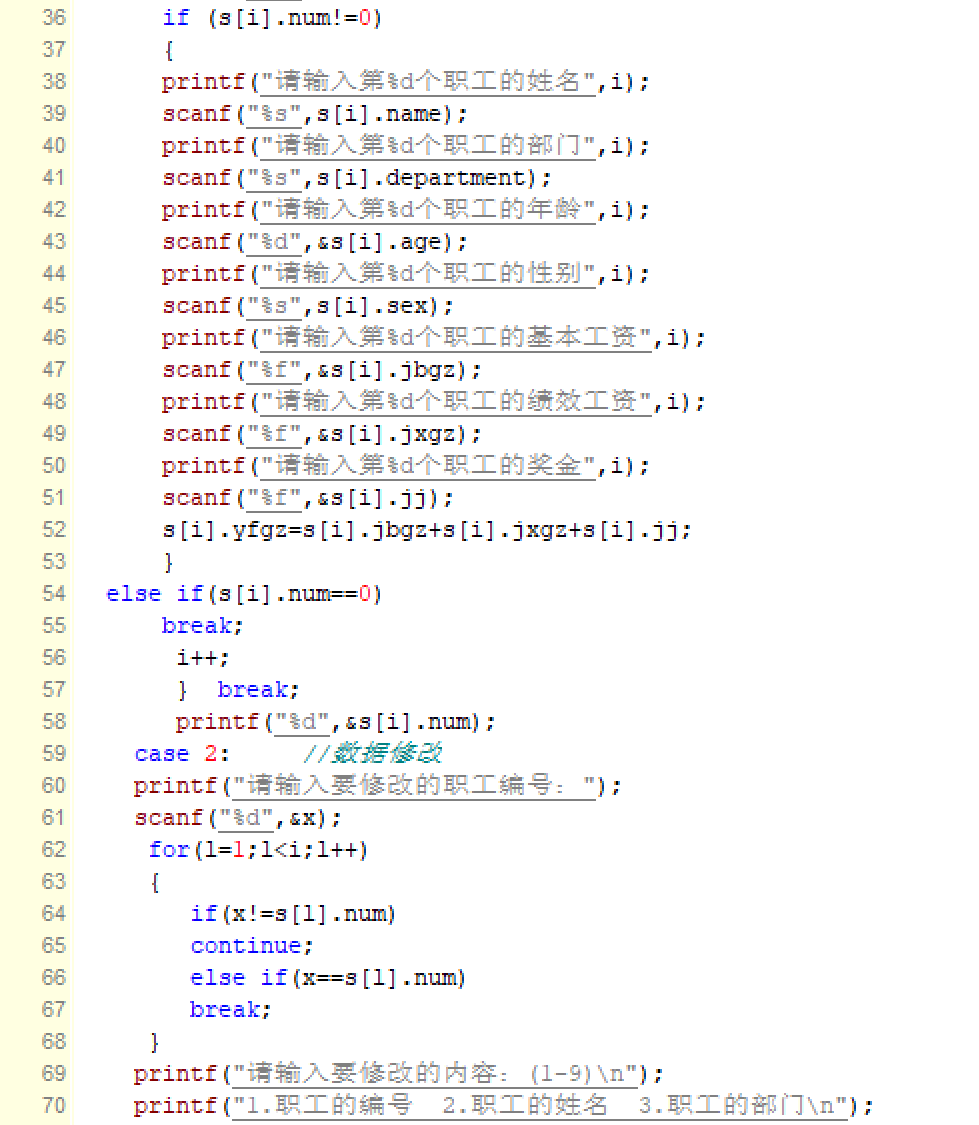Image resolution: width=979 pixels, height=1125 pixels.
Task: Click 'scanf("%s",s[i].name);' on line 39
Action: click(x=314, y=114)
